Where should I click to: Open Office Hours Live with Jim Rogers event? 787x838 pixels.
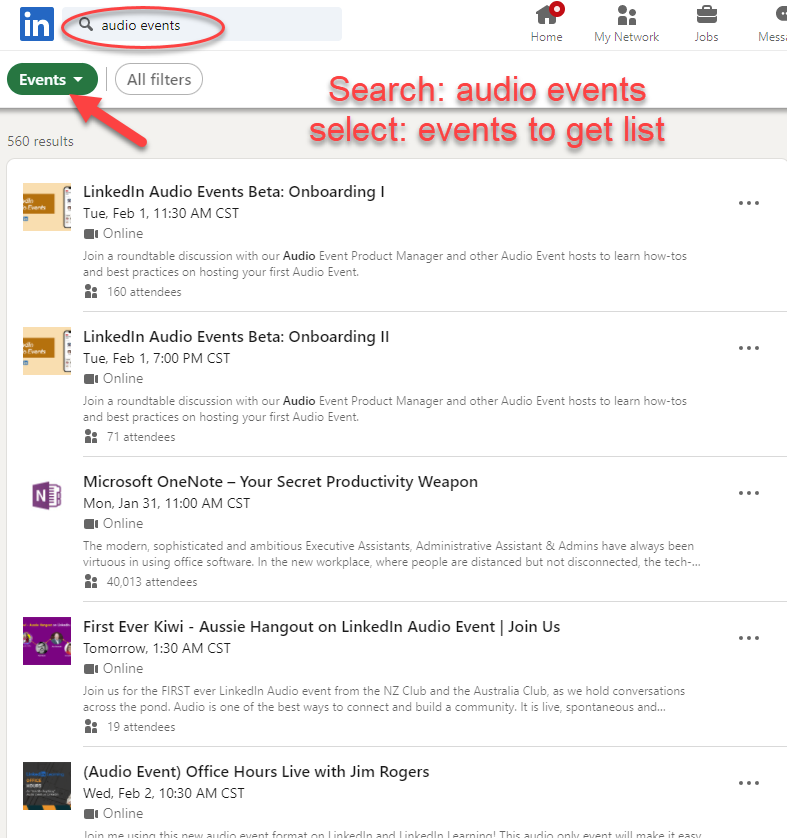click(x=256, y=772)
